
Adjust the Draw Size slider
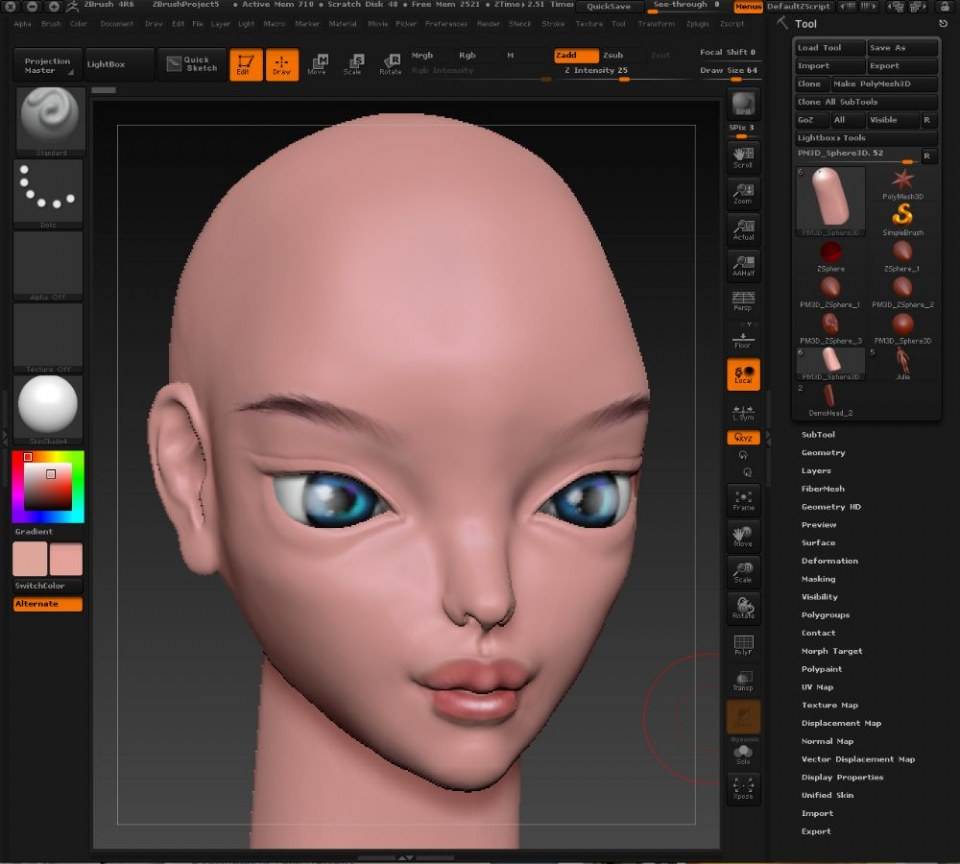pyautogui.click(x=729, y=72)
